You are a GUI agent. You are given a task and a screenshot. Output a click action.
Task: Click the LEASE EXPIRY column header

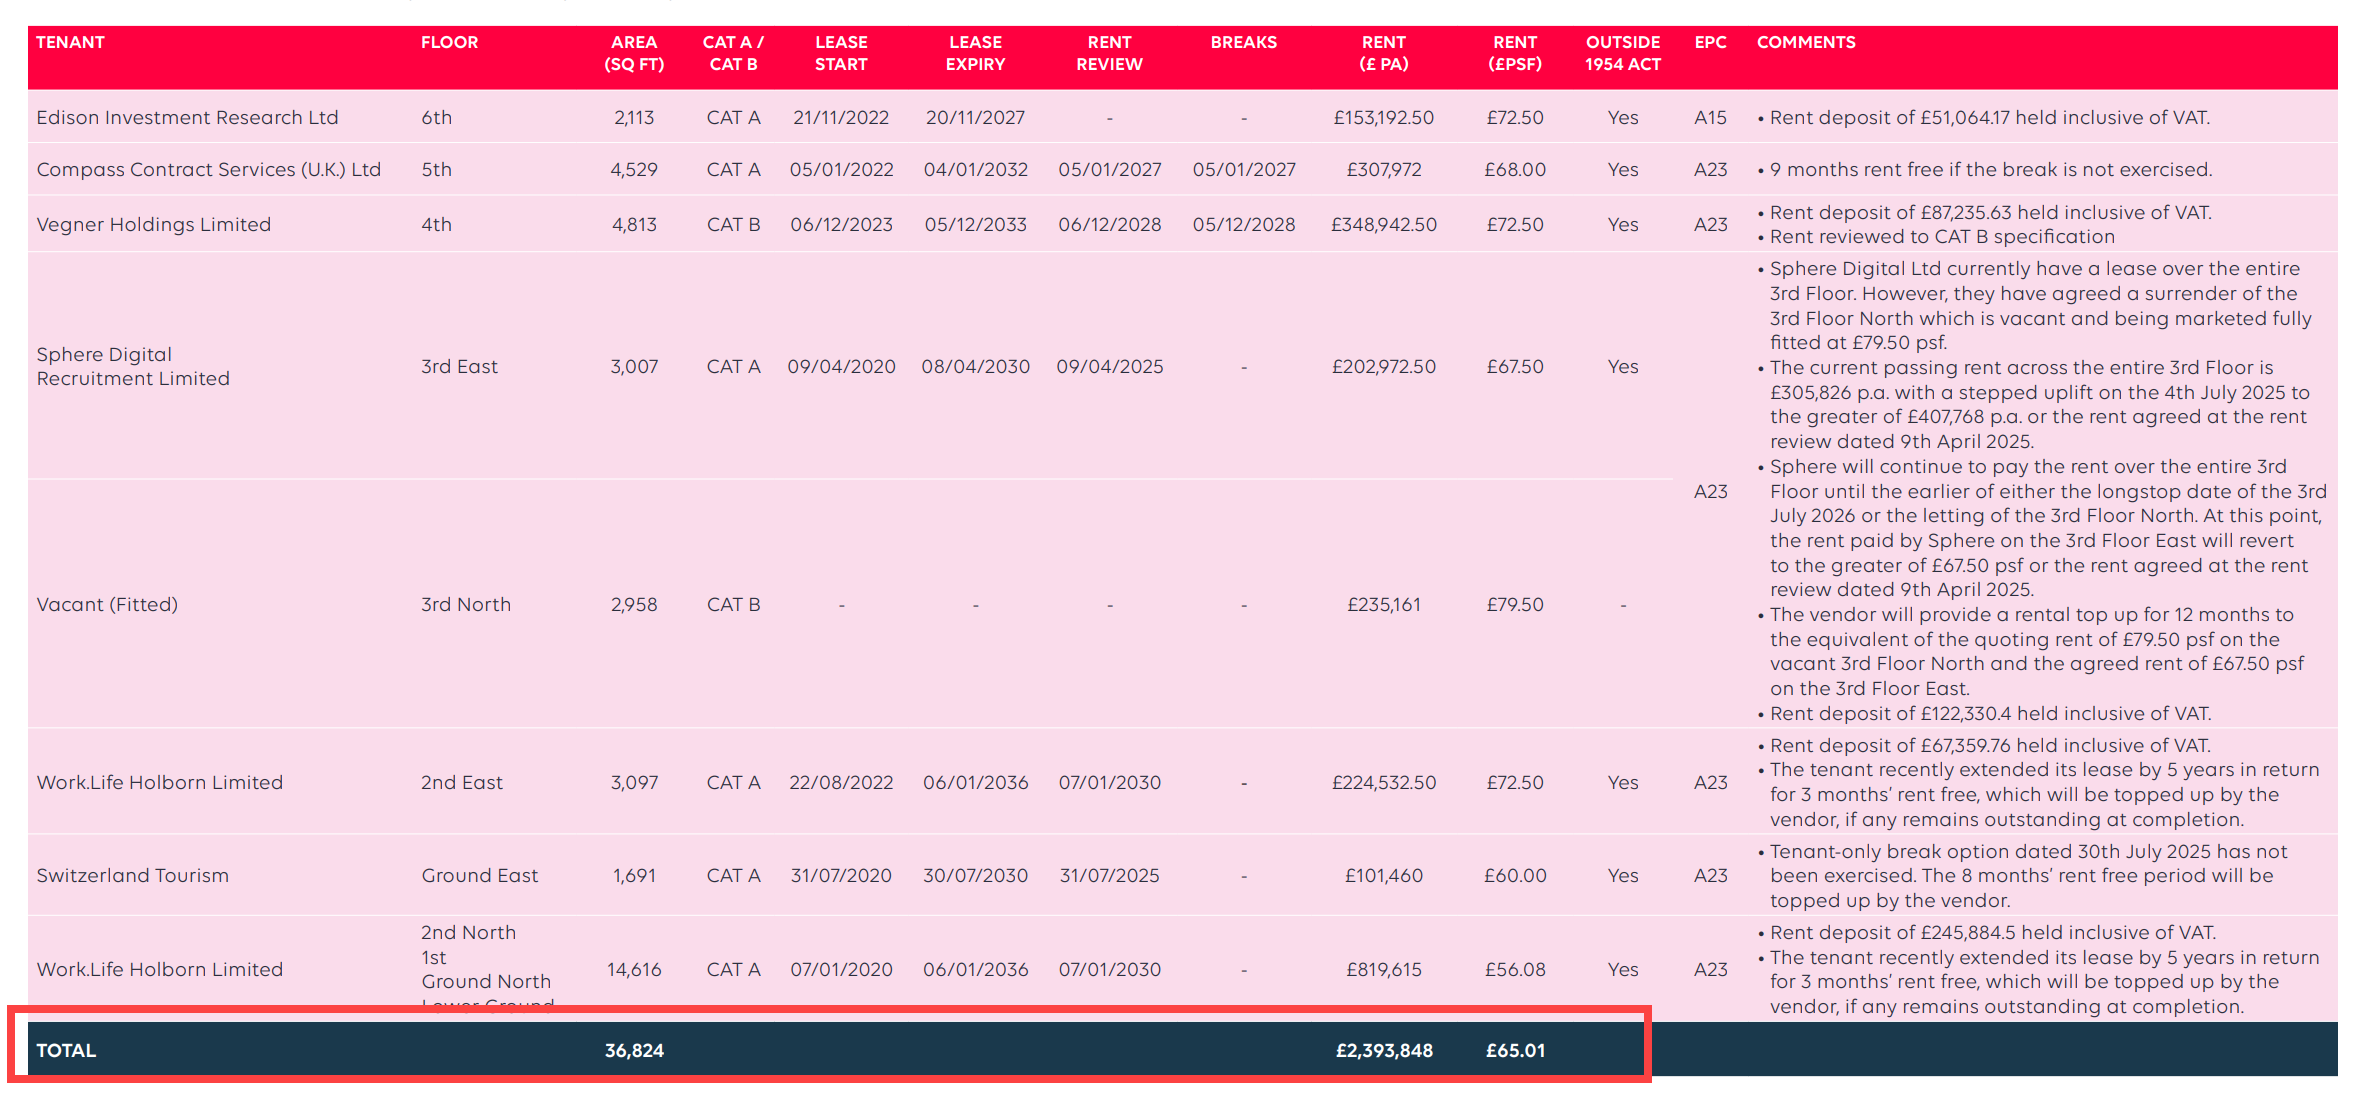975,53
